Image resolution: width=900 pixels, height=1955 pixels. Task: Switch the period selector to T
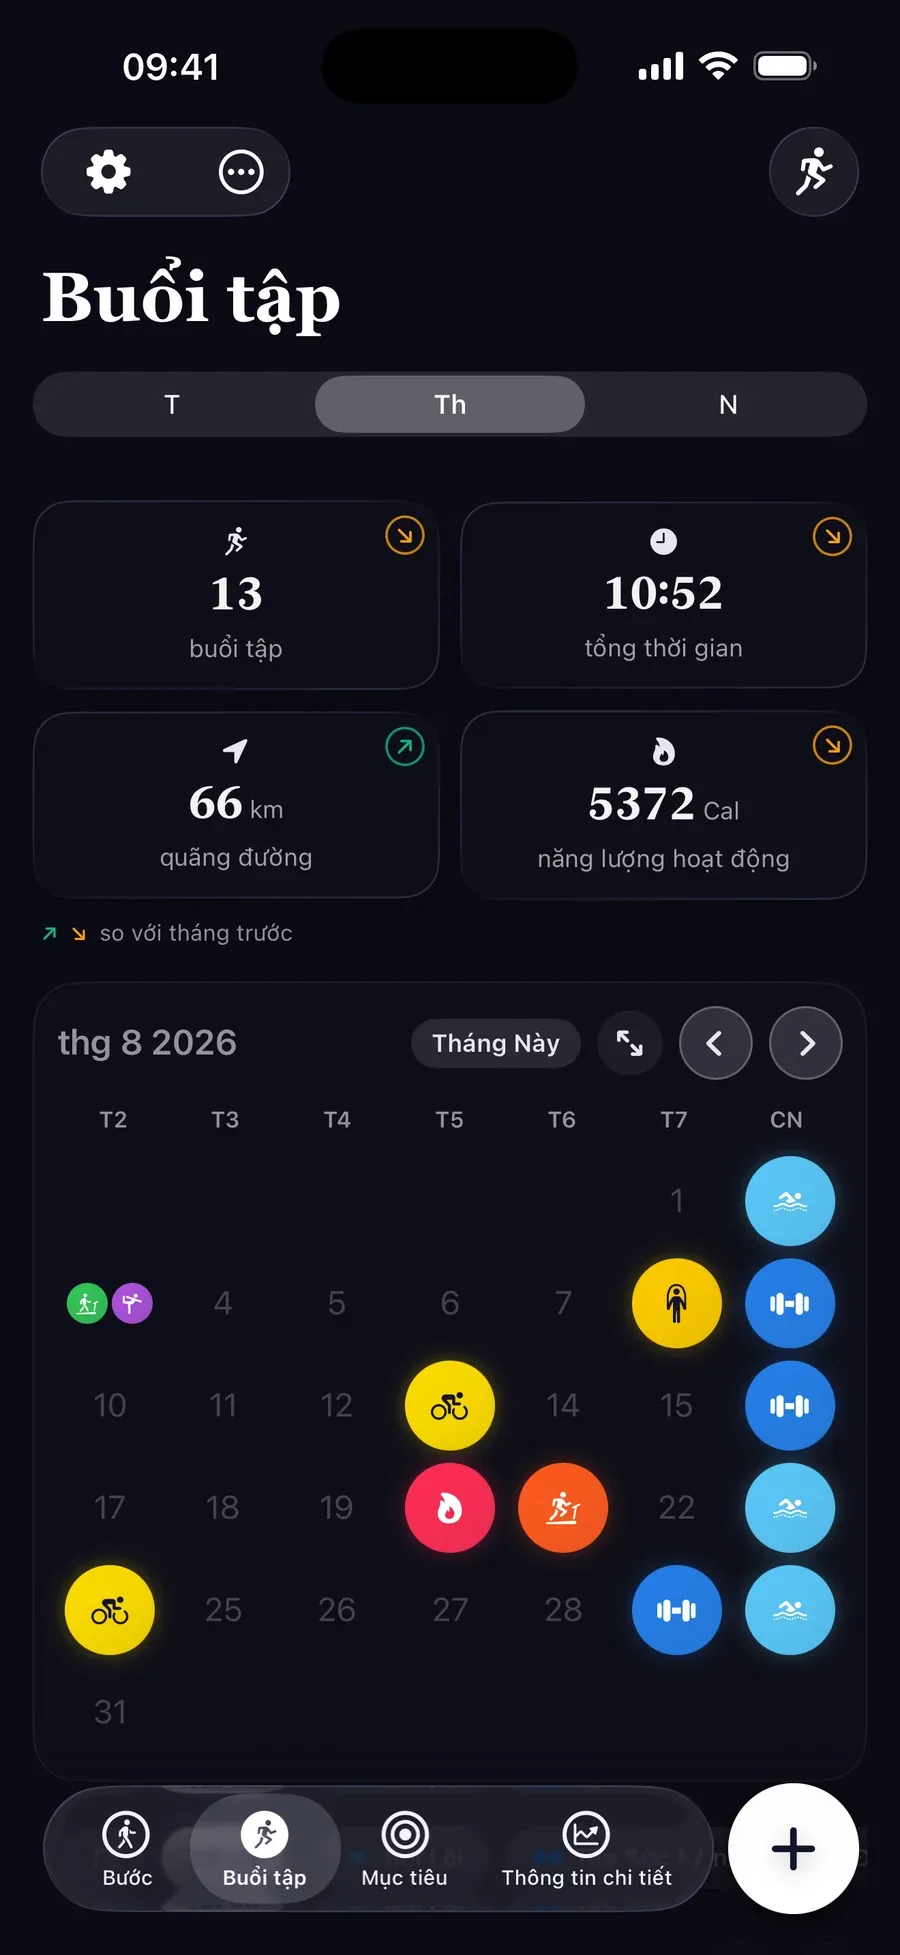[172, 405]
